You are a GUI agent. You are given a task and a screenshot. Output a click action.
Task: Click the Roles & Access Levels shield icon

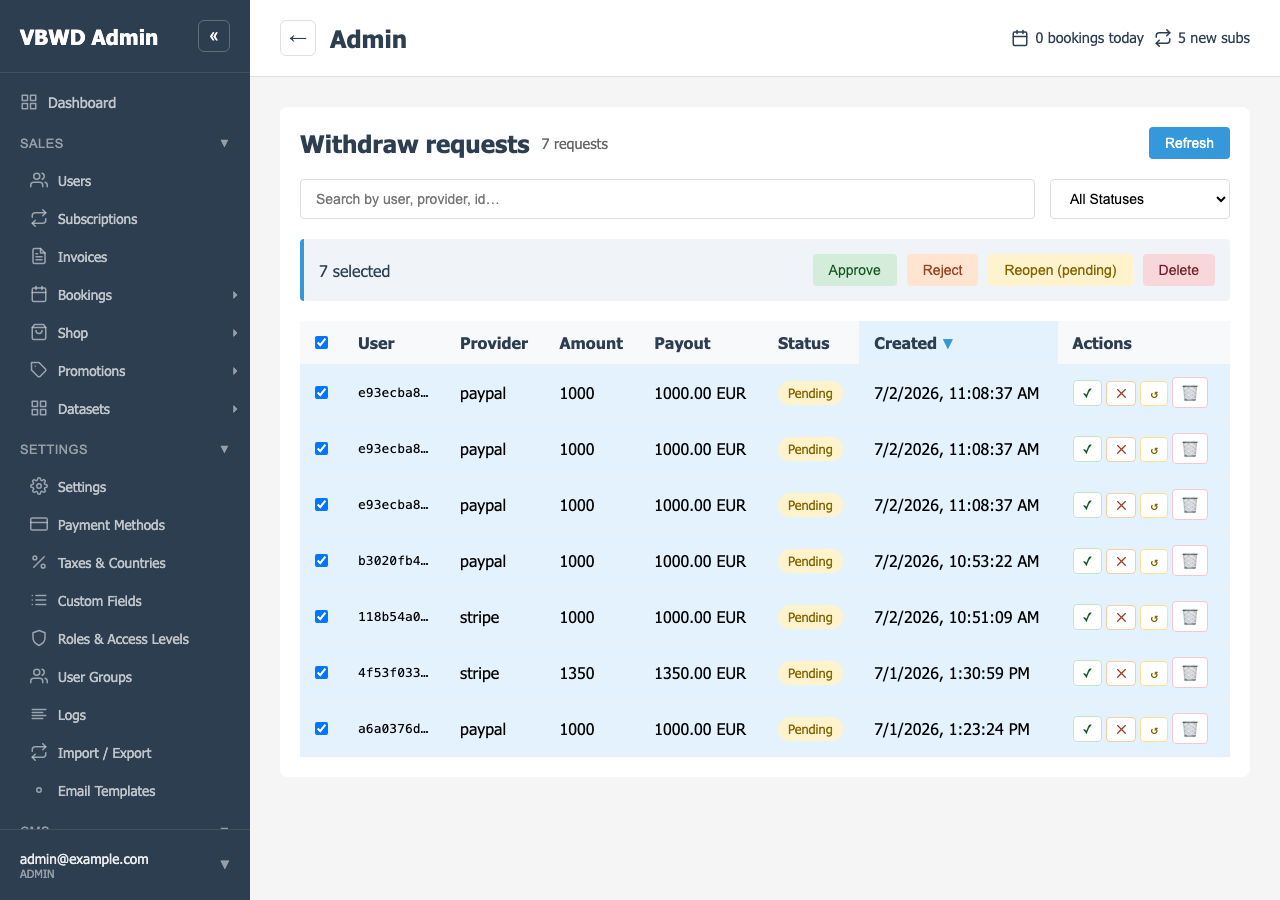click(39, 638)
